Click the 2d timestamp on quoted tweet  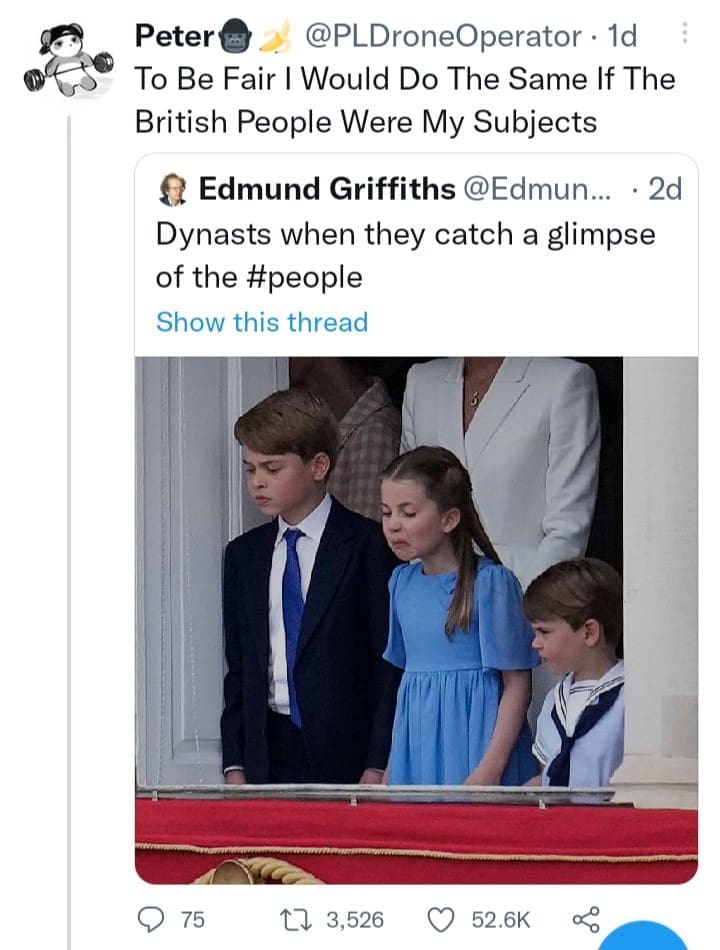(x=664, y=189)
